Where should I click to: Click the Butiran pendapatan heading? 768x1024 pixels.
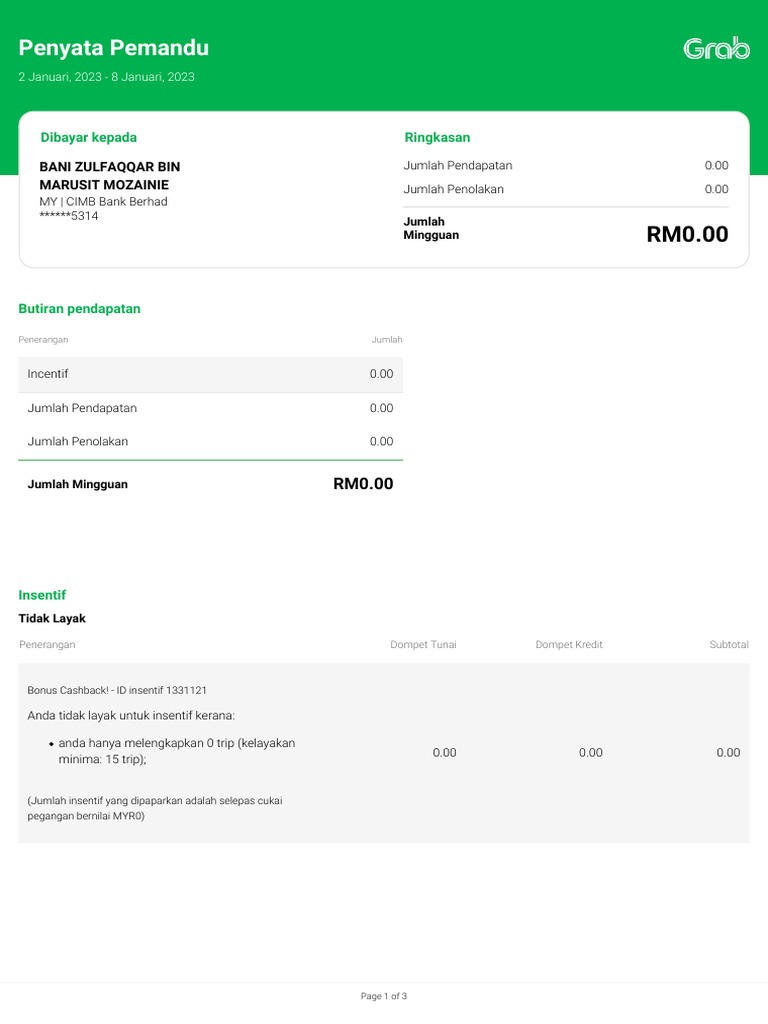click(x=79, y=309)
